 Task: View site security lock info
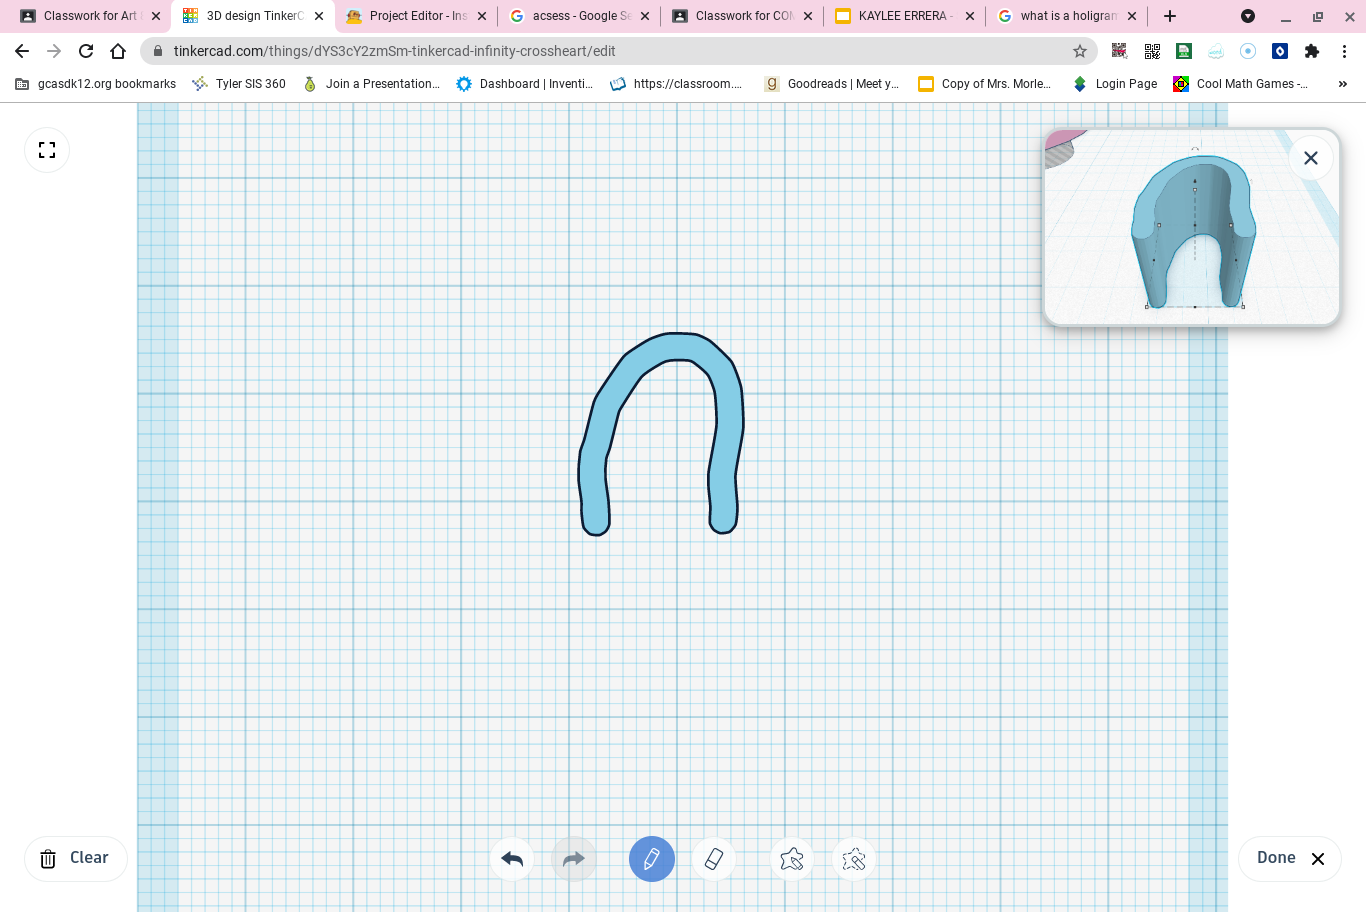(157, 51)
